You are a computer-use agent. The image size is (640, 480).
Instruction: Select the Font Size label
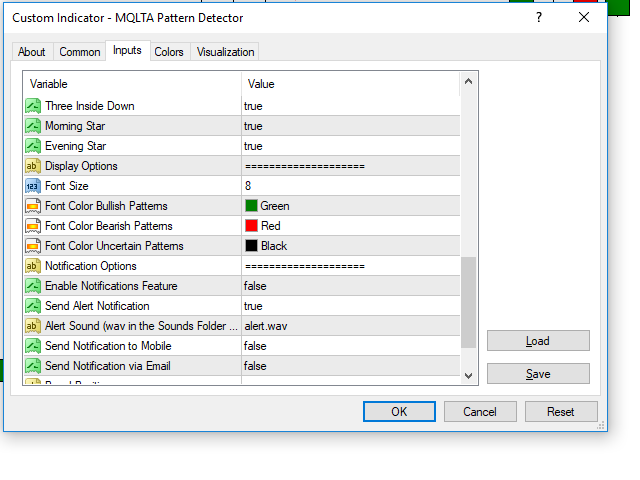click(x=67, y=186)
